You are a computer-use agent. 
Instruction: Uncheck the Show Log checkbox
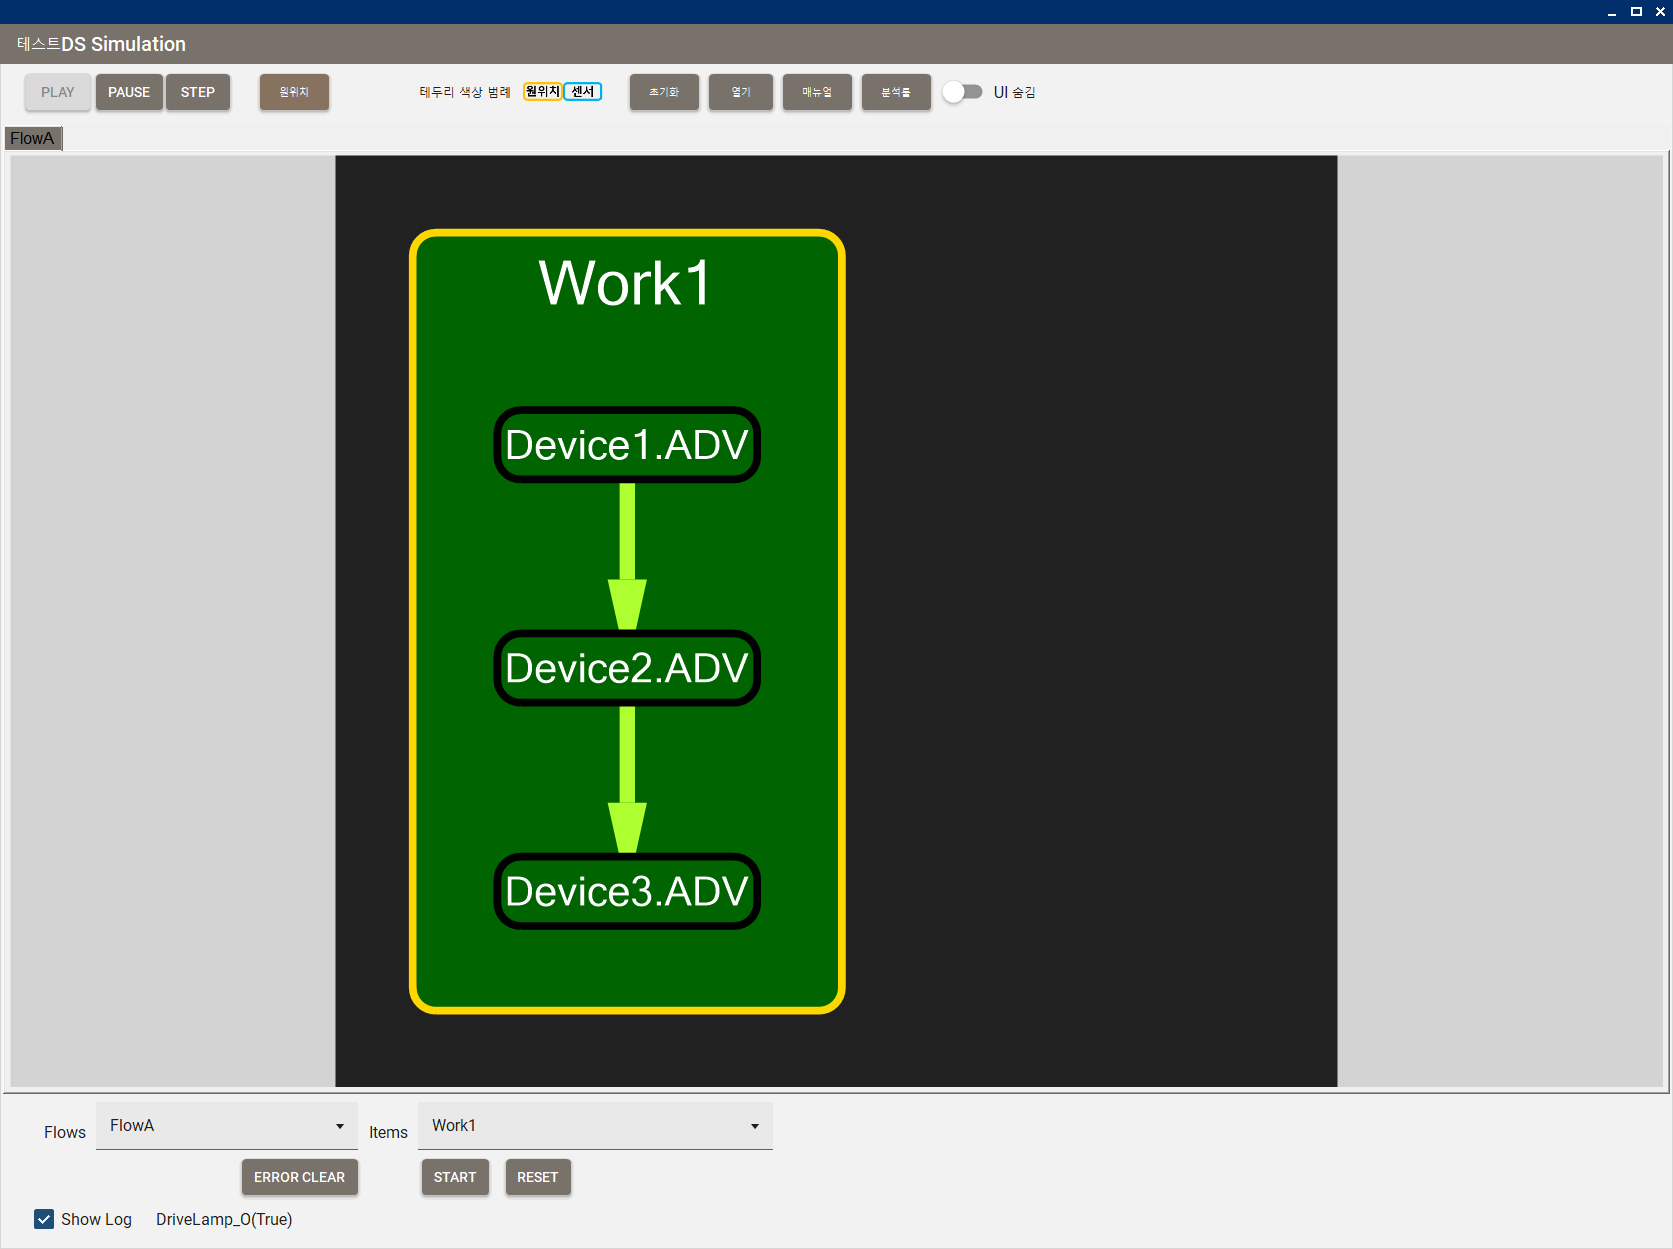click(x=44, y=1219)
